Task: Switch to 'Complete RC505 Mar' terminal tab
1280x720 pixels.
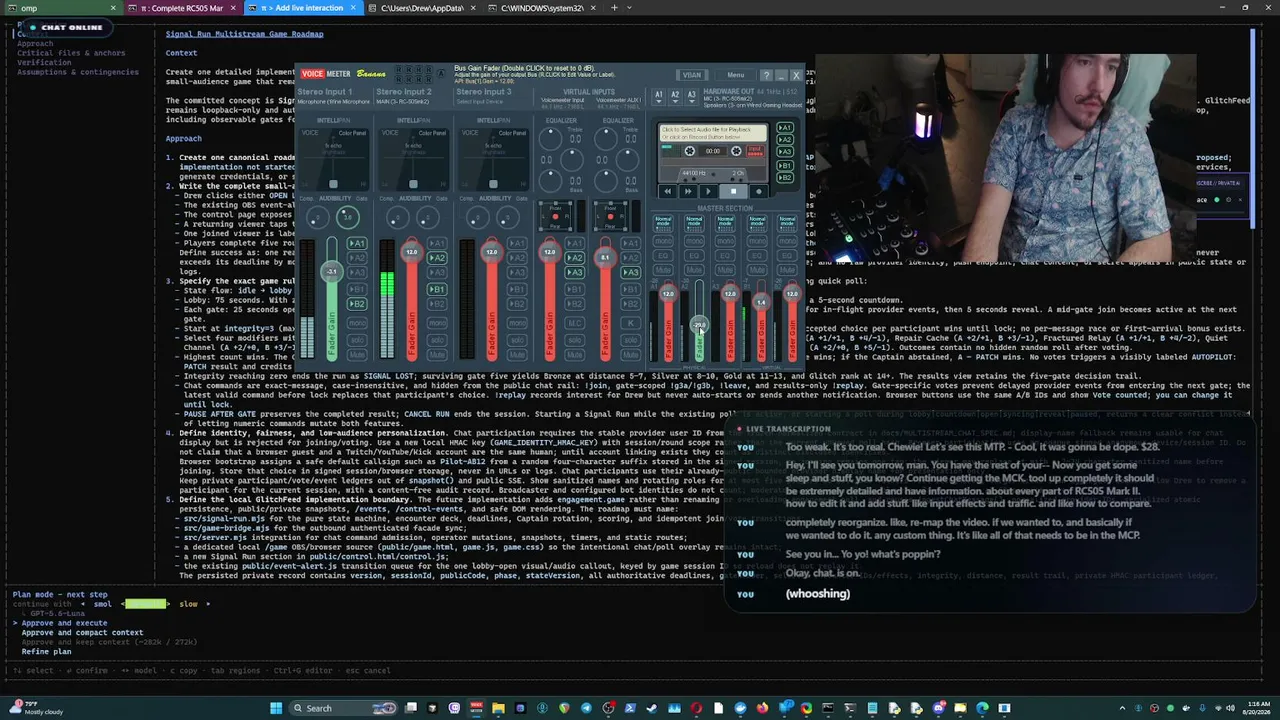Action: pyautogui.click(x=185, y=8)
